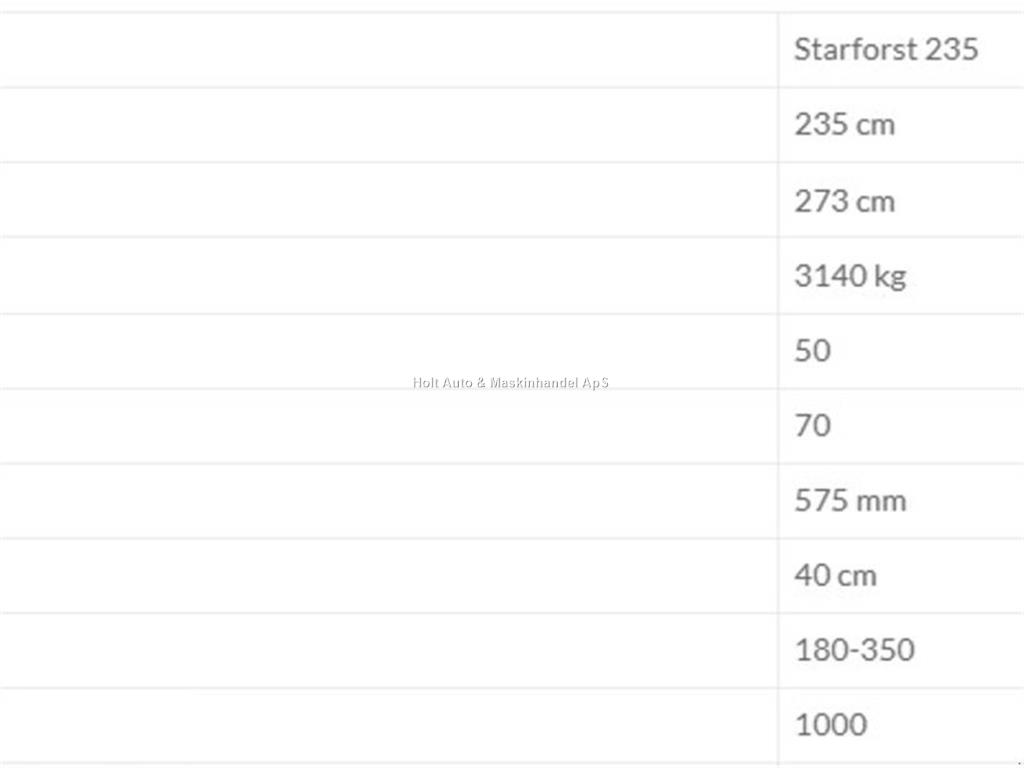Select the 273 cm value cell

click(x=901, y=200)
